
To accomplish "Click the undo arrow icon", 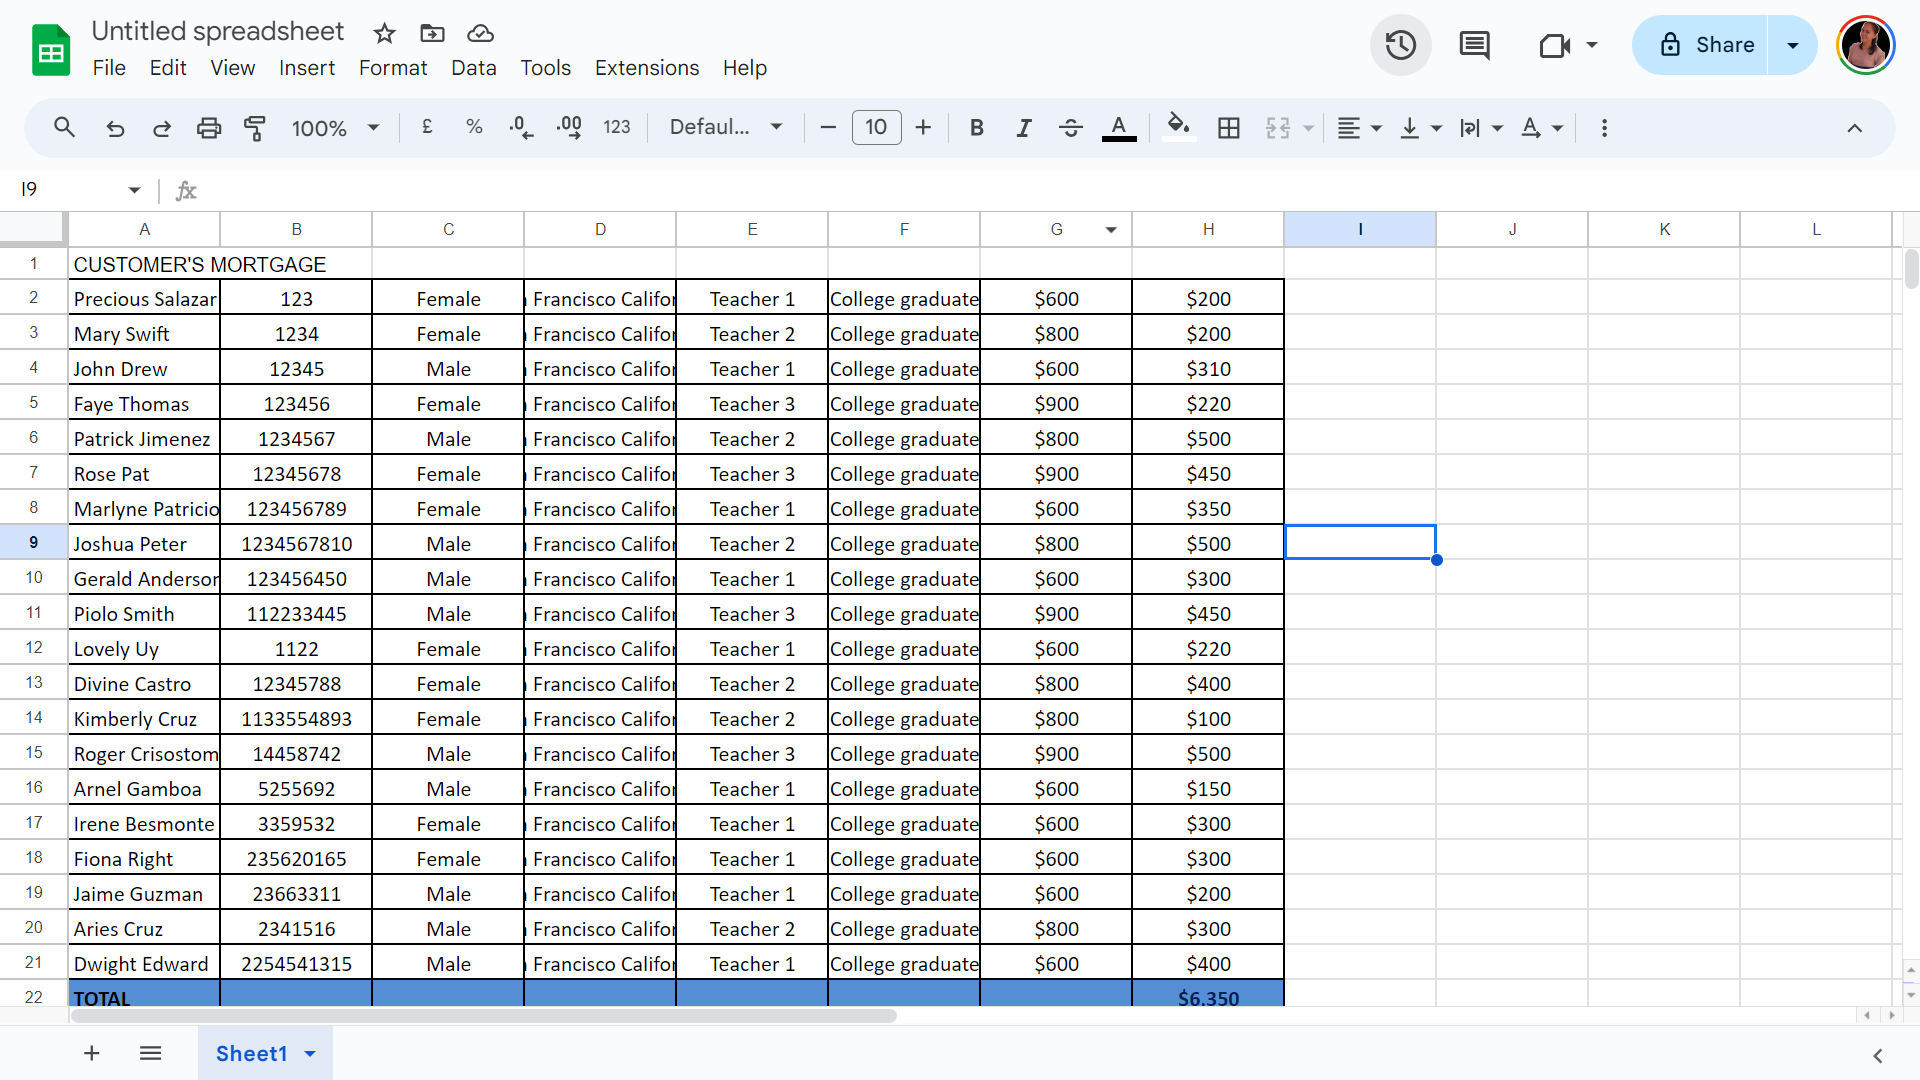I will 115,128.
